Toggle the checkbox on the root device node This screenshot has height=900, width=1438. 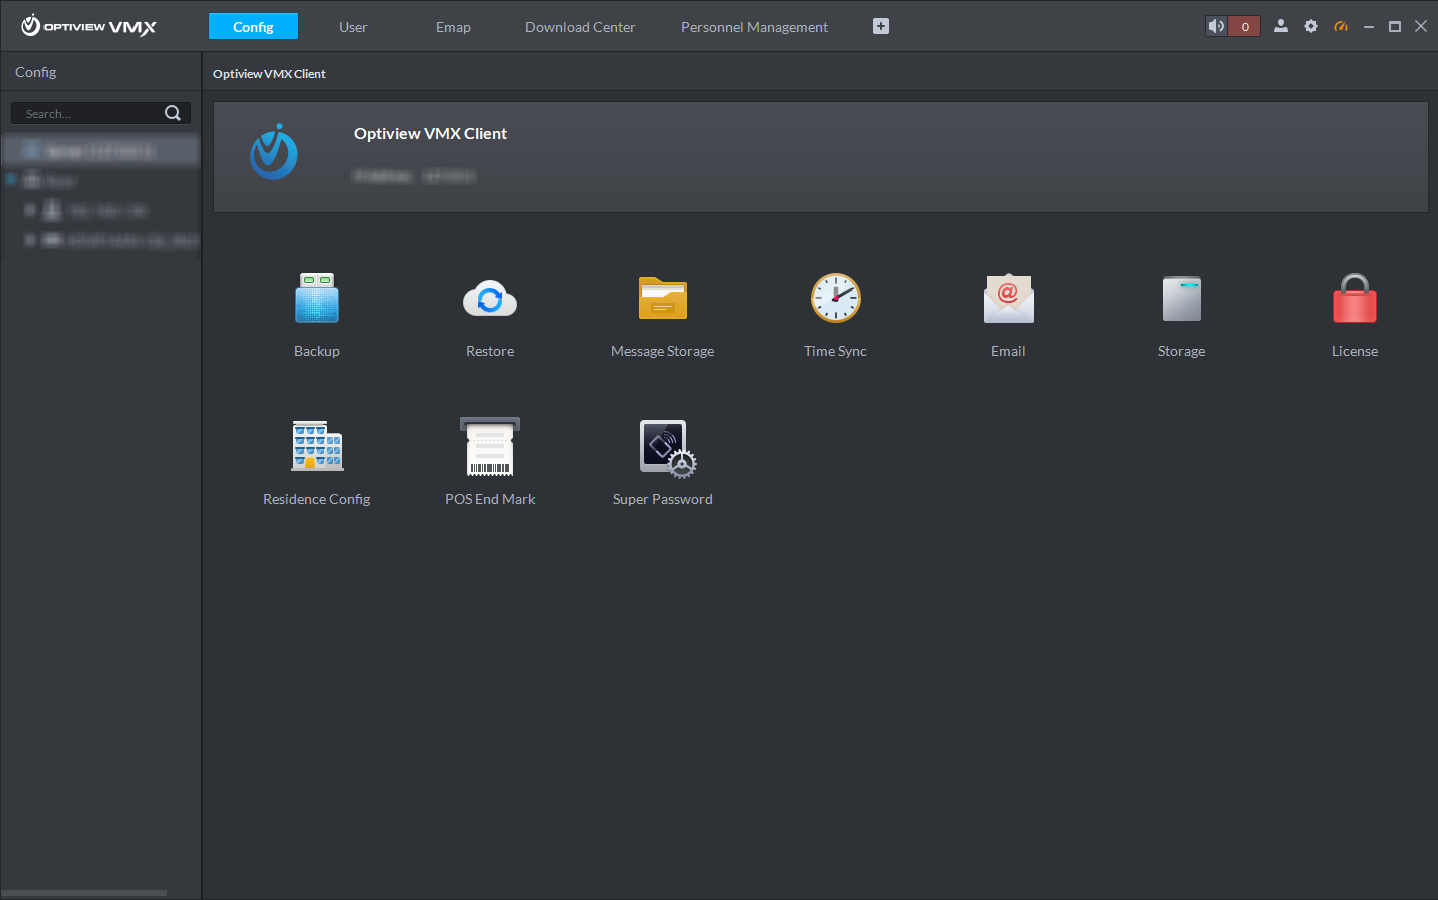pyautogui.click(x=12, y=180)
